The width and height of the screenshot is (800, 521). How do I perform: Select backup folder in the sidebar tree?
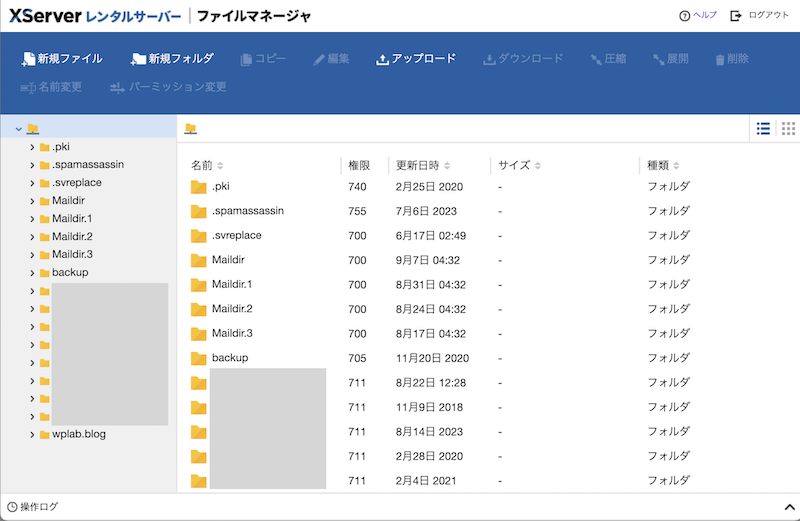tap(70, 273)
